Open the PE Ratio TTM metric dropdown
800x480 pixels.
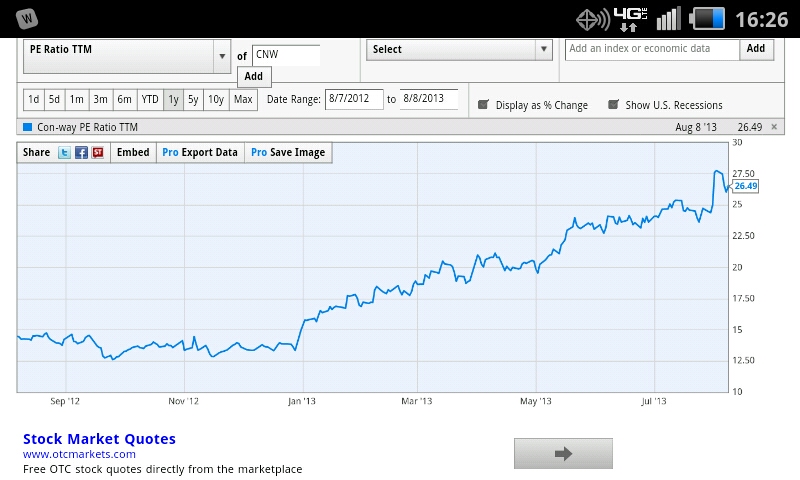pyautogui.click(x=127, y=56)
